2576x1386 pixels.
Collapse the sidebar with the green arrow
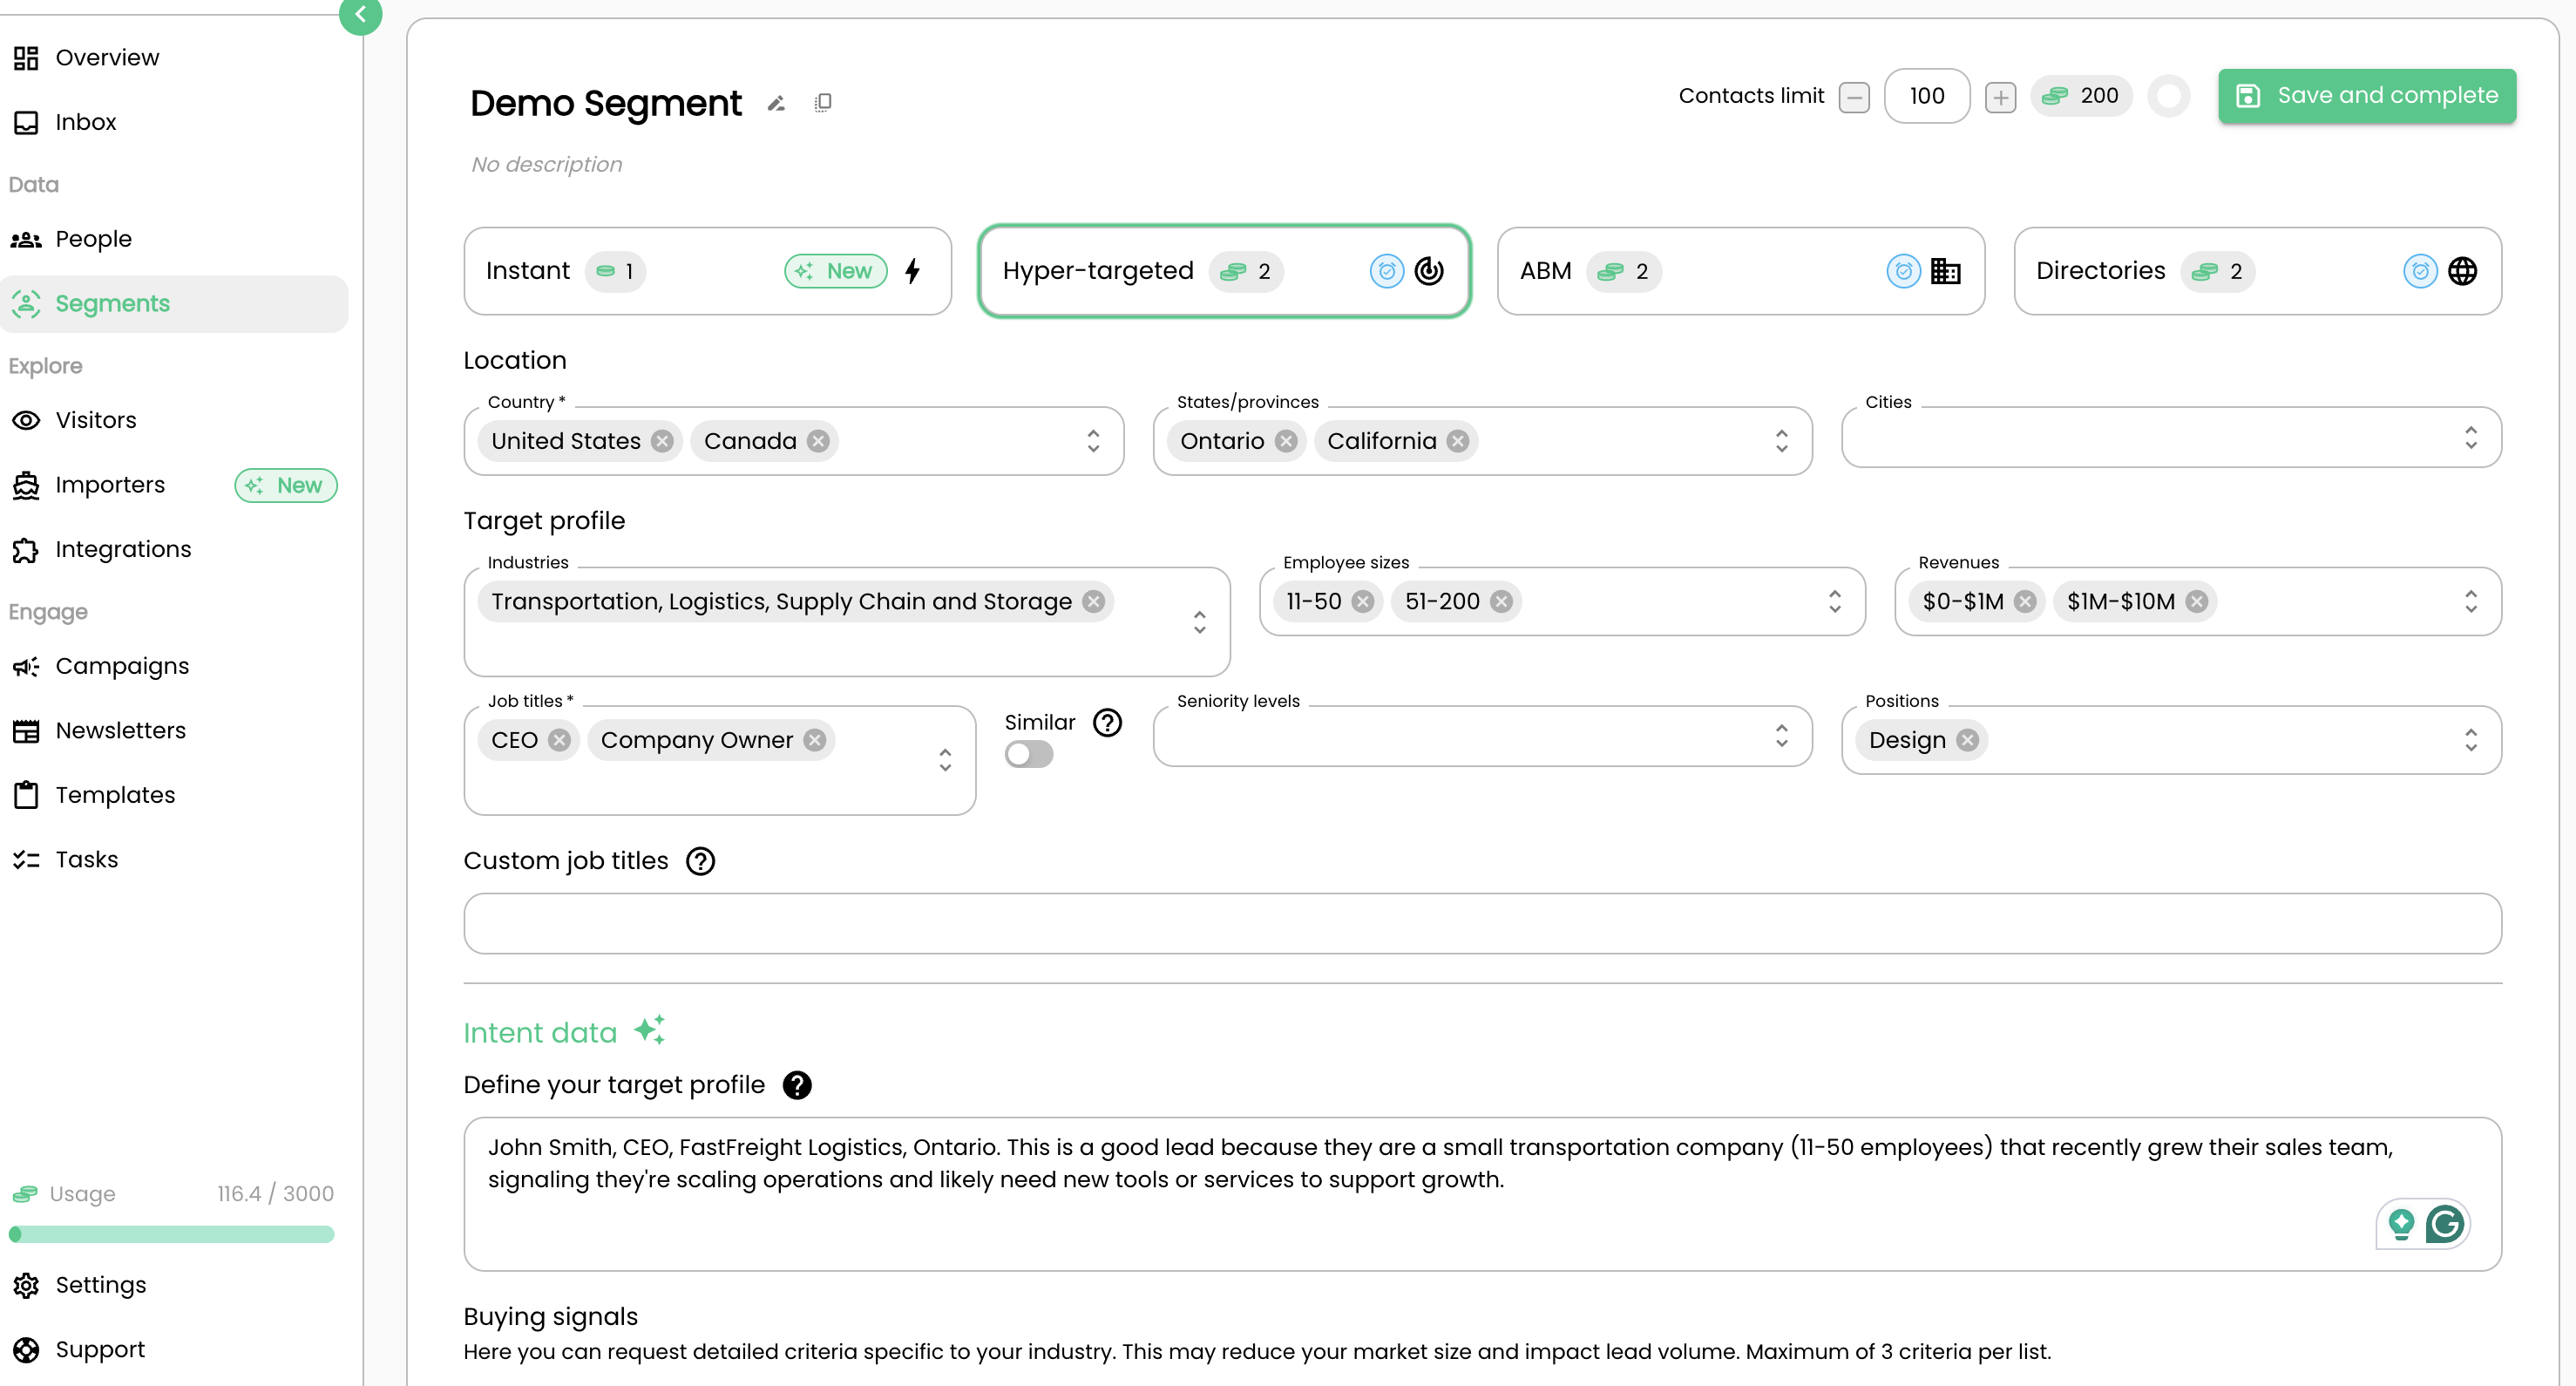point(360,14)
